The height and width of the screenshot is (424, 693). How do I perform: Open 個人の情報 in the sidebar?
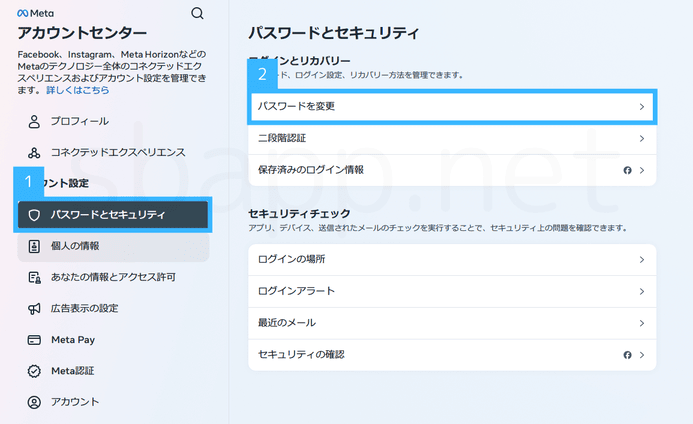(113, 246)
